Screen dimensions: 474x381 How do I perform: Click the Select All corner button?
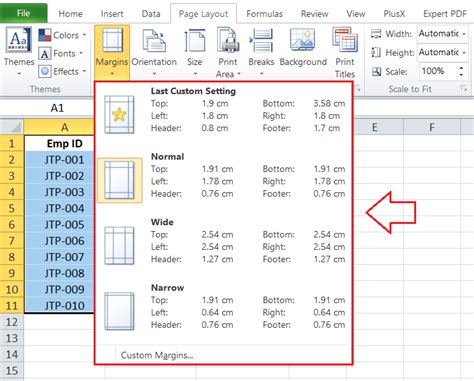tap(12, 127)
